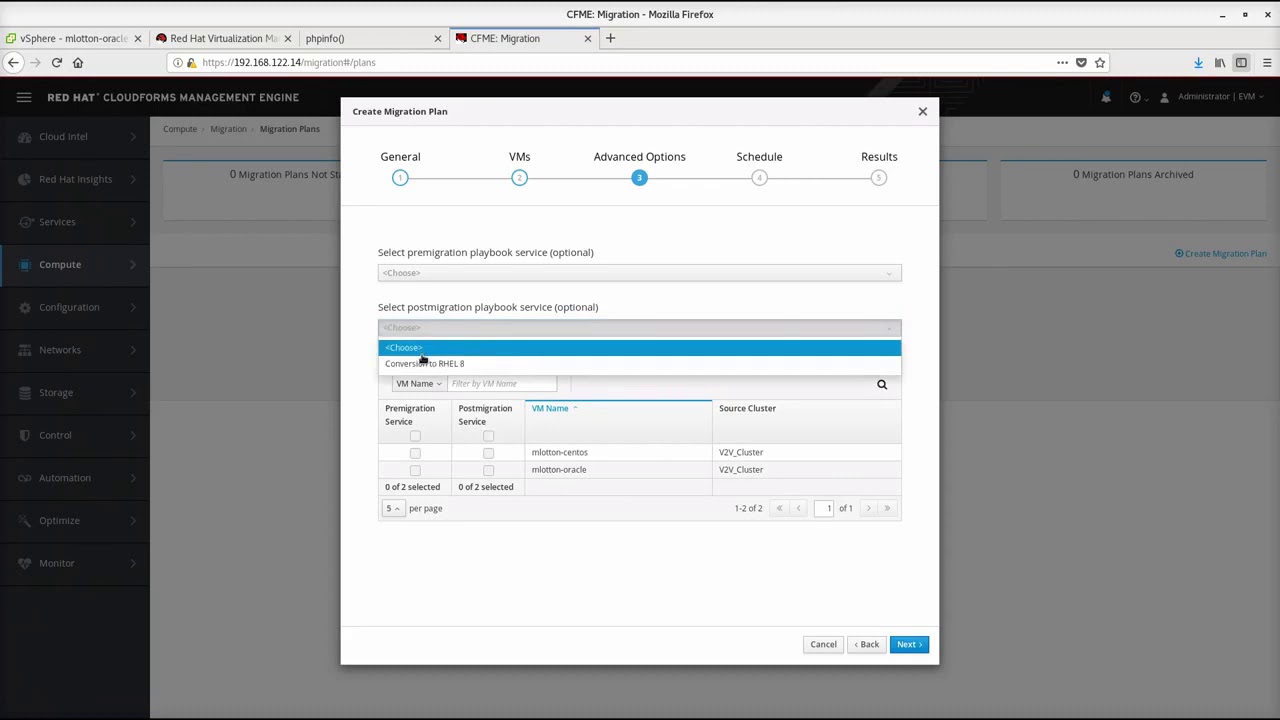Toggle select-all Premigration Service checkbox
Screen dimensions: 1280x720
[415, 436]
